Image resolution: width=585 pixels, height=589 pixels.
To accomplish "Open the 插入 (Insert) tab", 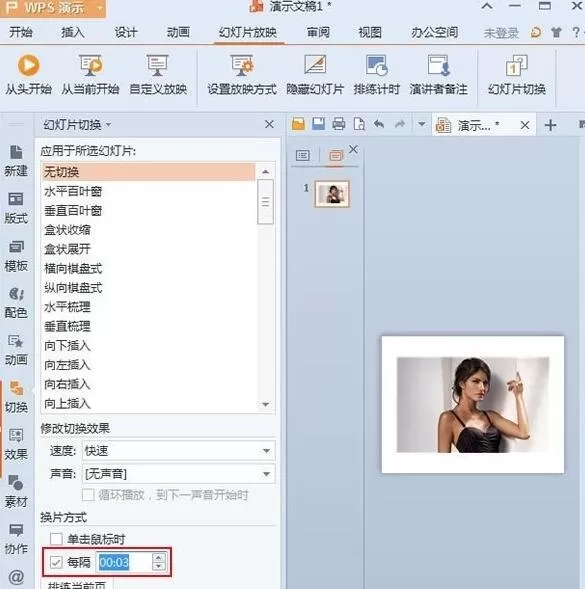I will click(x=73, y=32).
